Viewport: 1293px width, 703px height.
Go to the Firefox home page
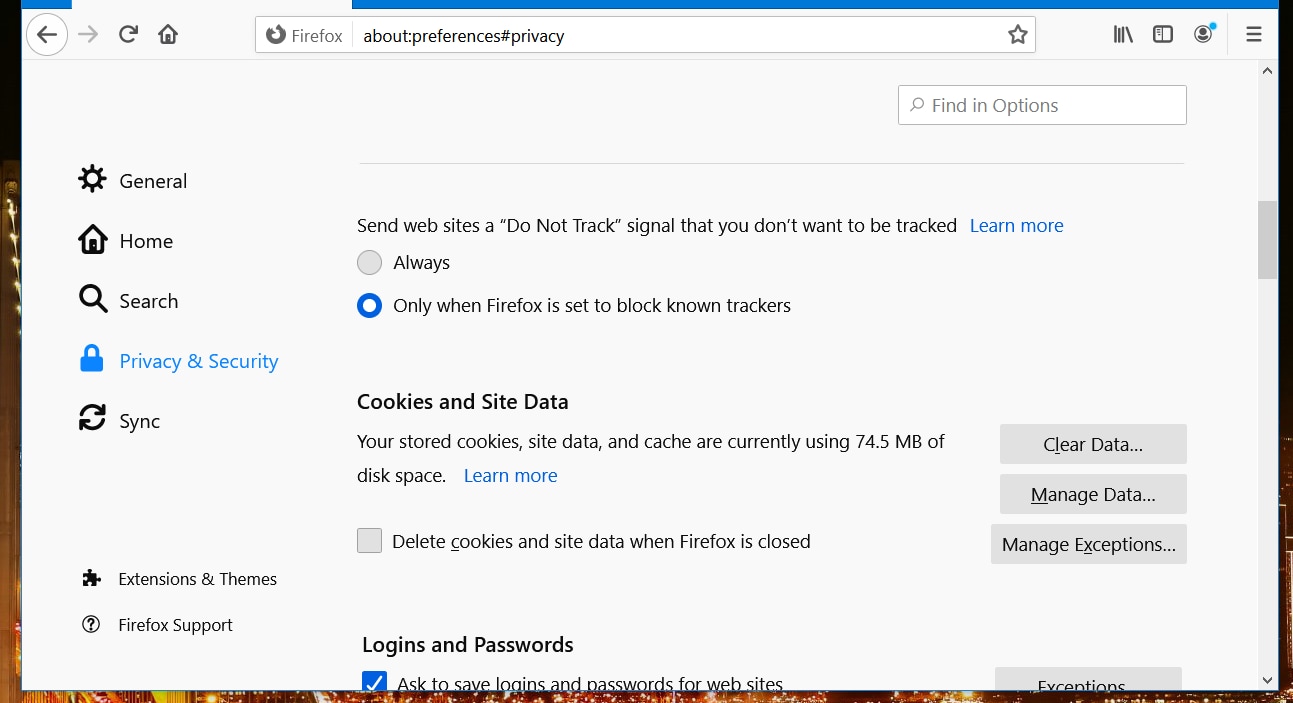point(168,35)
